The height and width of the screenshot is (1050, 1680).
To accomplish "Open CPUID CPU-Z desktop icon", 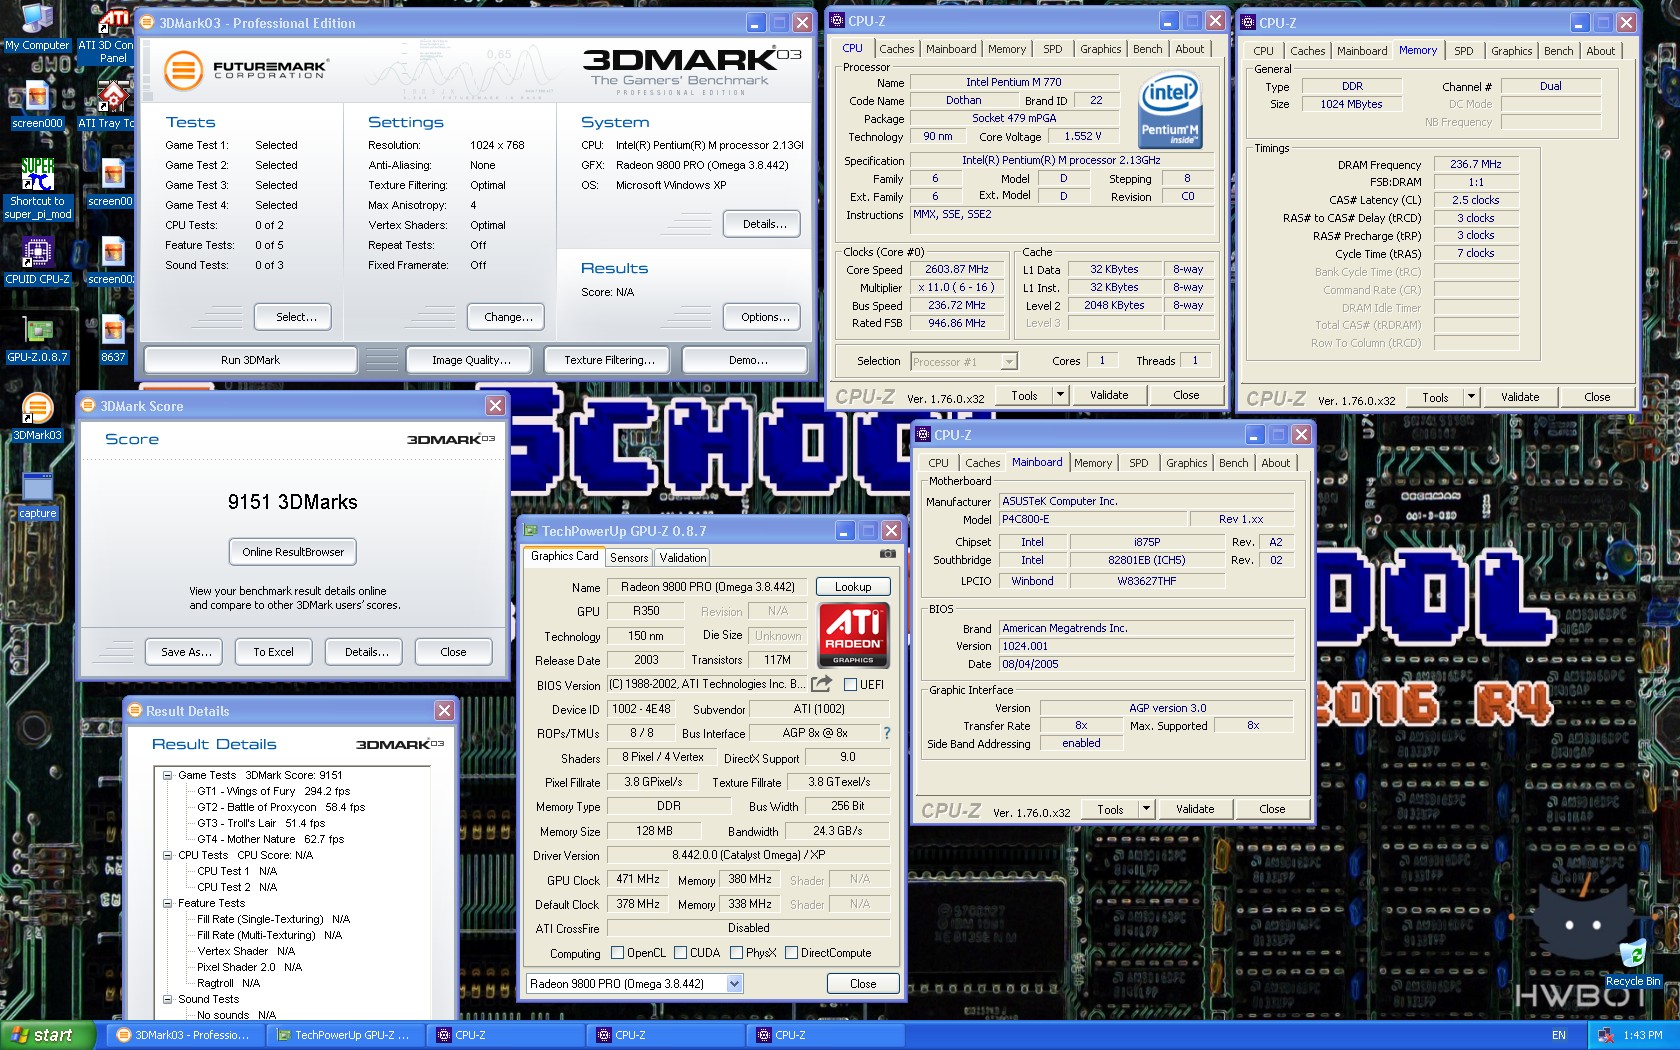I will pos(38,260).
